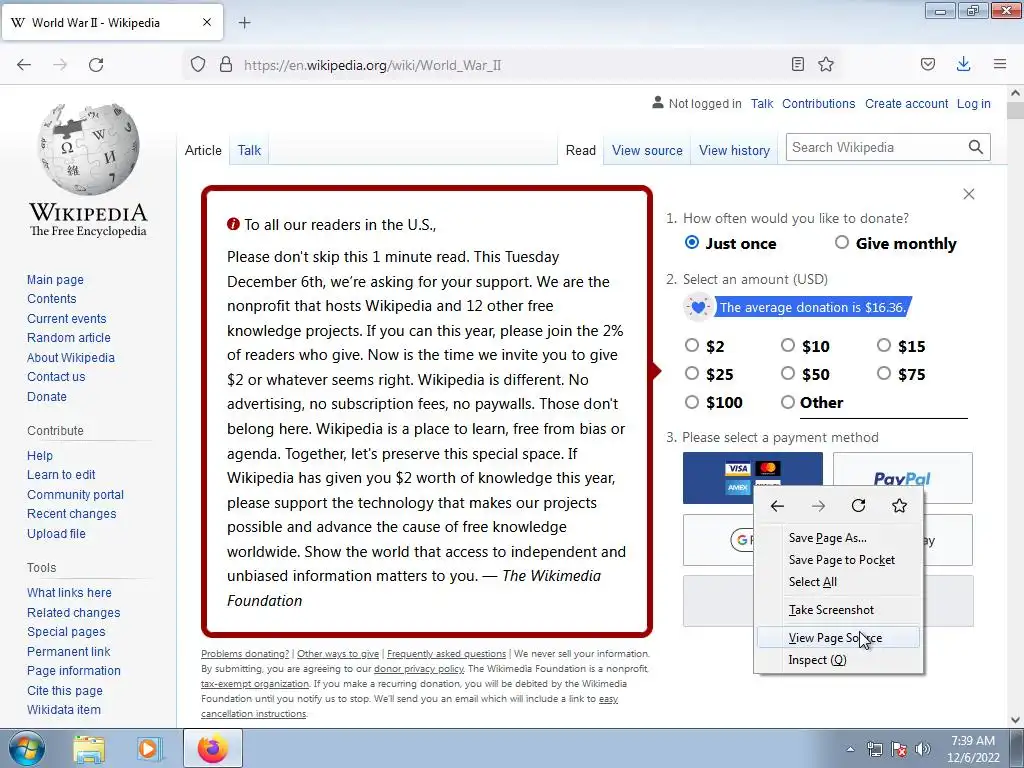Choose the $10 donation amount

tap(788, 345)
